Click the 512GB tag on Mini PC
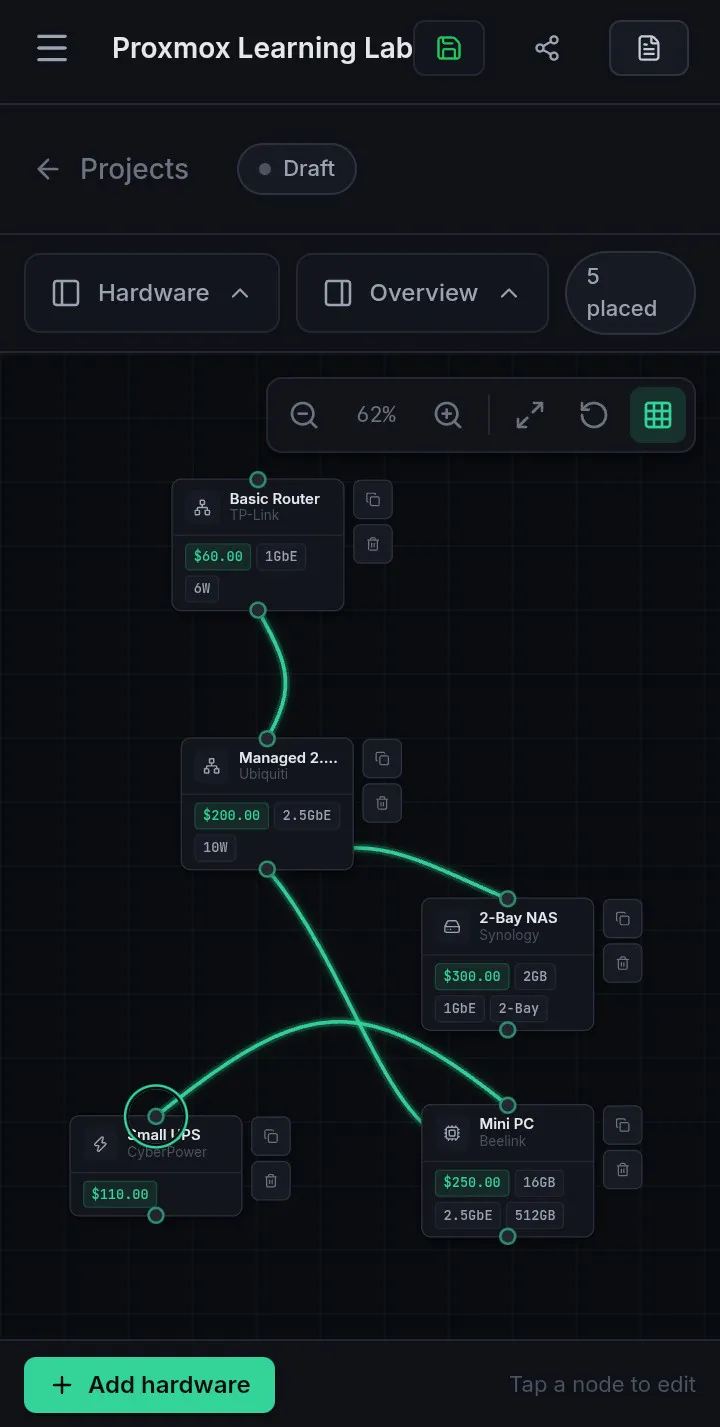Screen dimensions: 720x1427 pyautogui.click(x=535, y=1215)
